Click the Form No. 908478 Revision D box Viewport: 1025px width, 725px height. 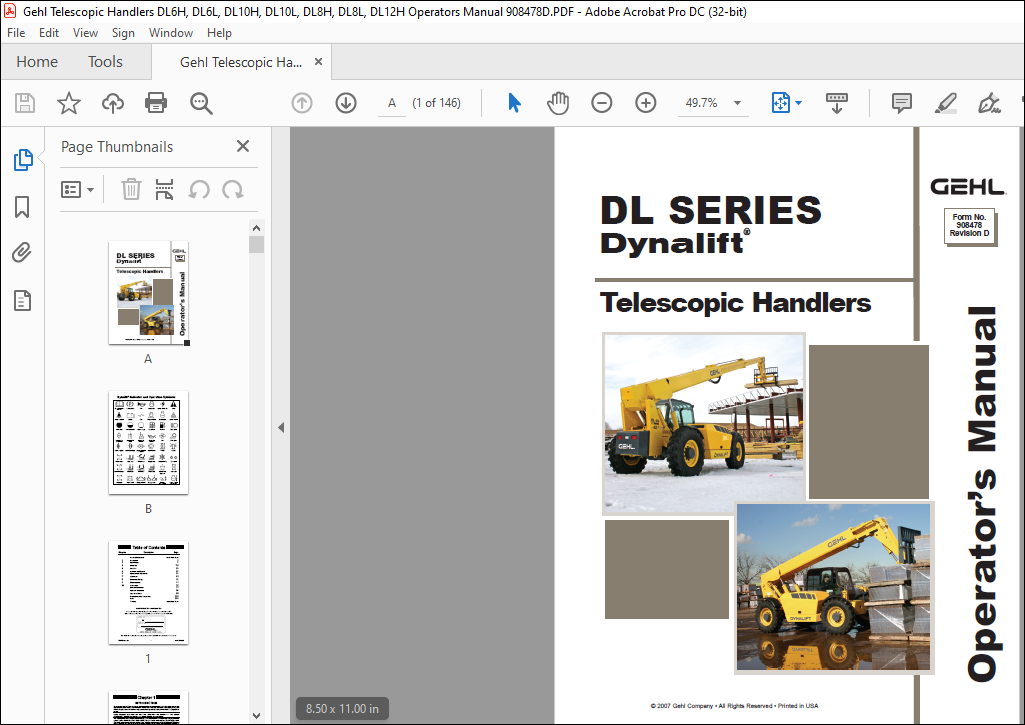pos(969,226)
